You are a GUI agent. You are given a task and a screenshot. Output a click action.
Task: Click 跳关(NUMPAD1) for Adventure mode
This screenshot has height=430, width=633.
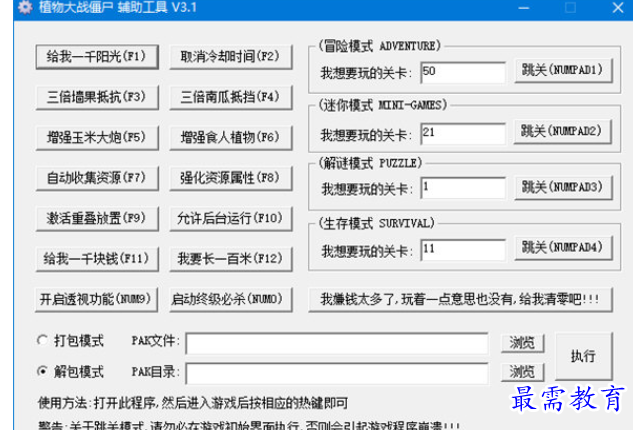(563, 71)
